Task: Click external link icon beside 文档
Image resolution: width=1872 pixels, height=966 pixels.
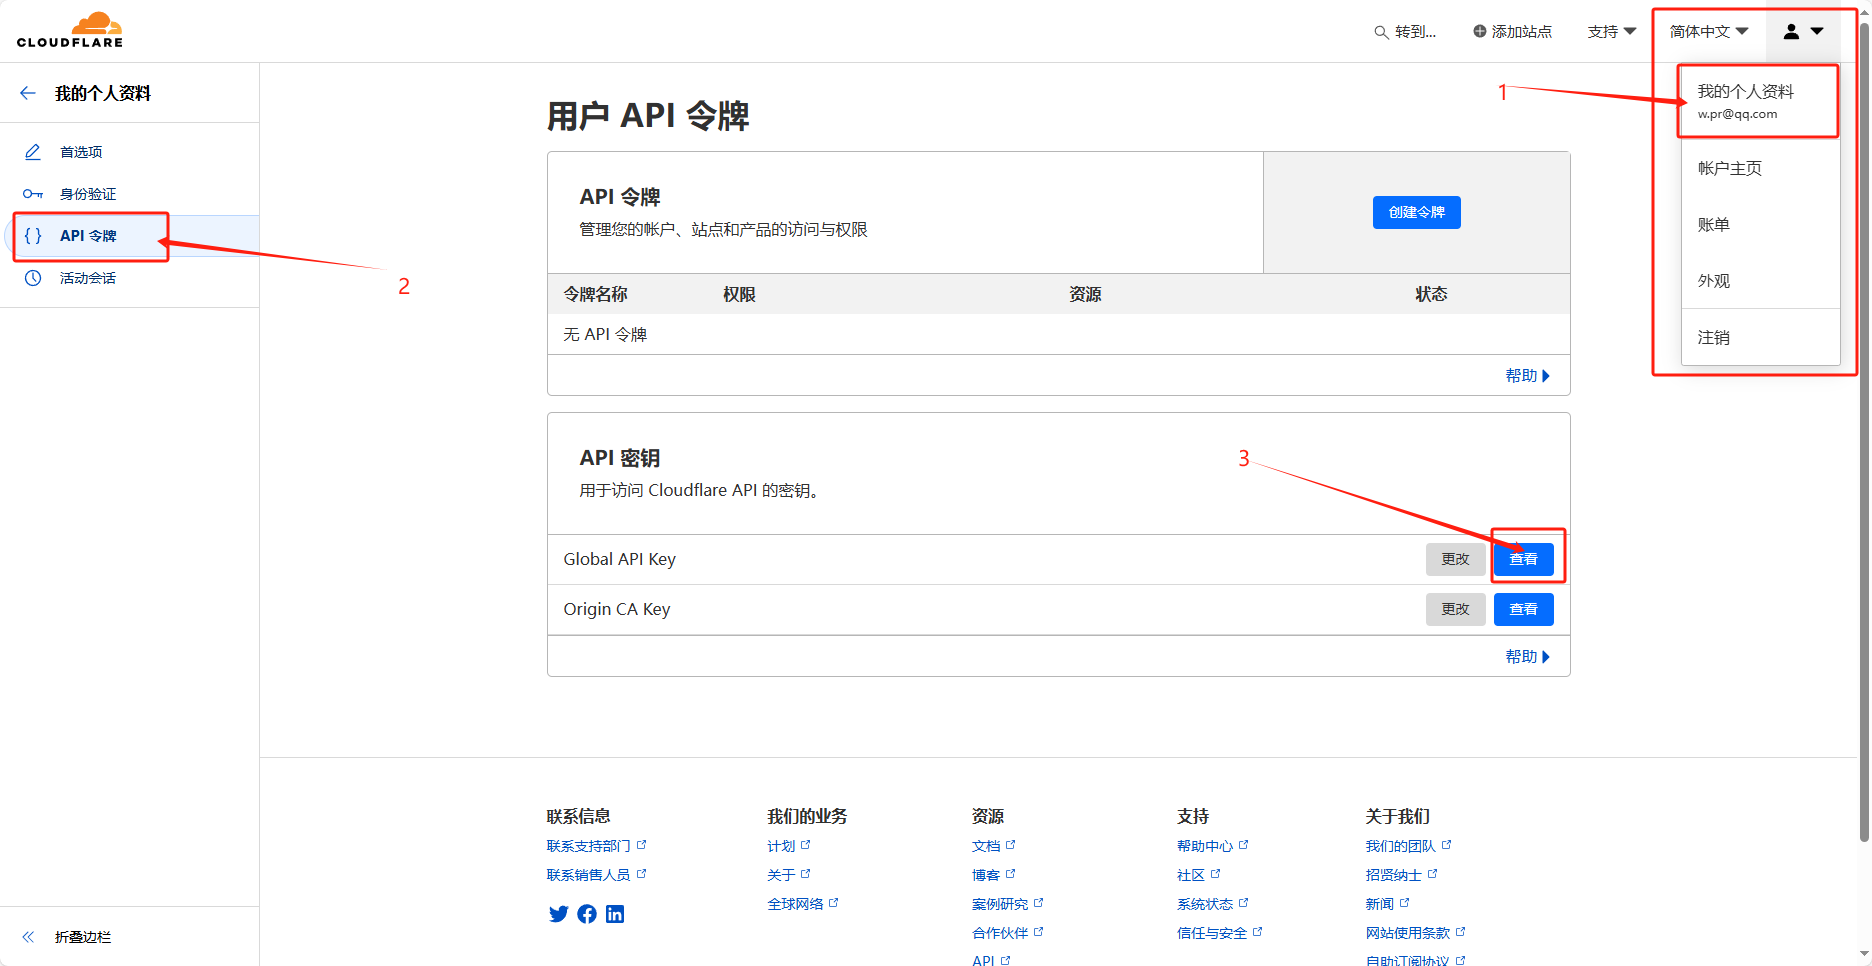Action: 1010,845
